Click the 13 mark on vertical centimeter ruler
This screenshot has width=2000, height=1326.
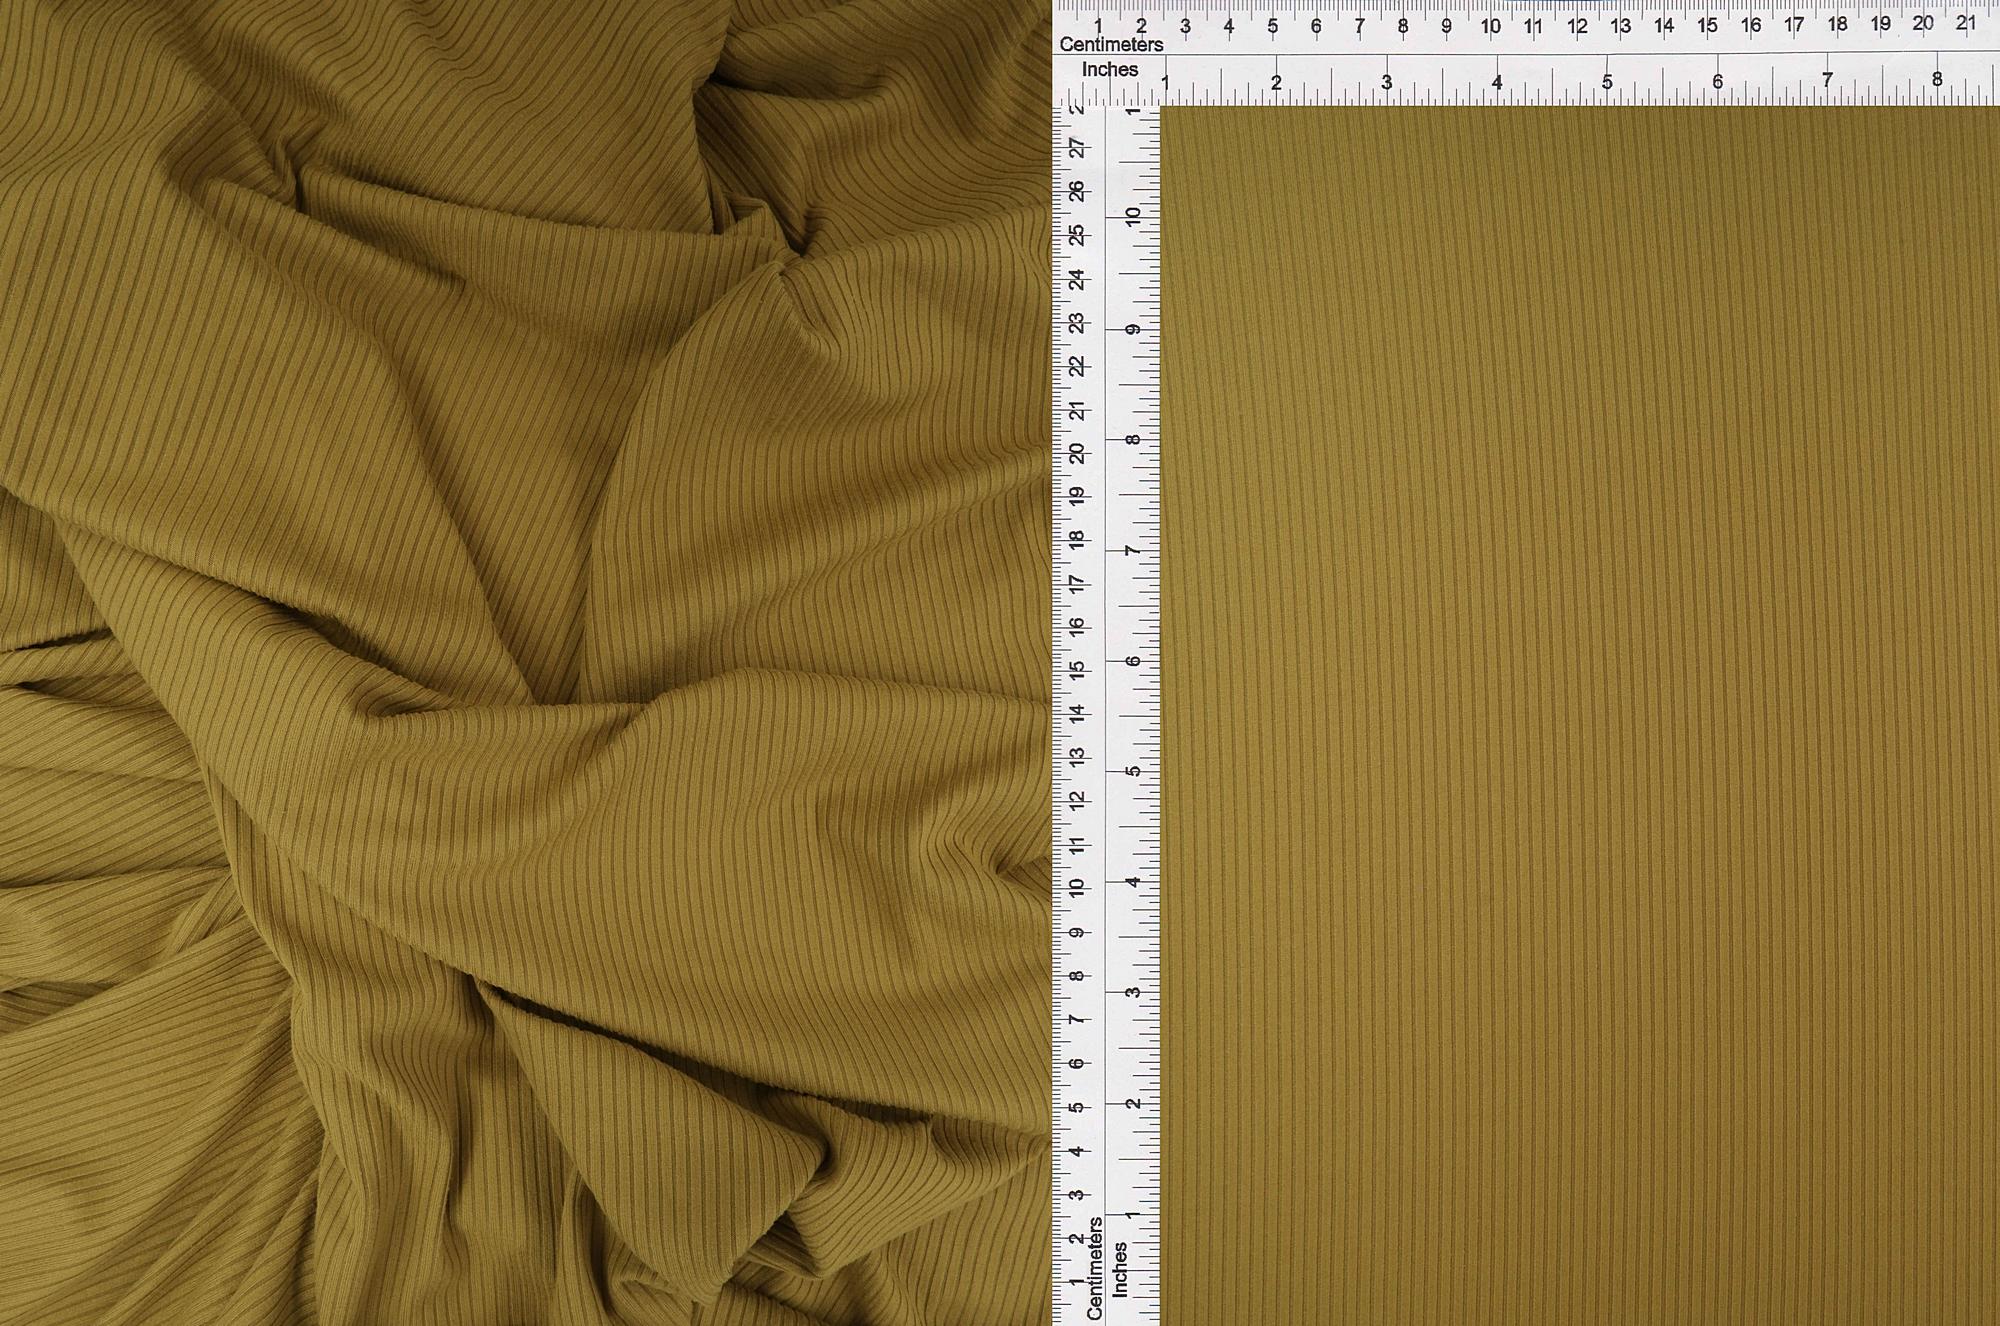pyautogui.click(x=1077, y=757)
